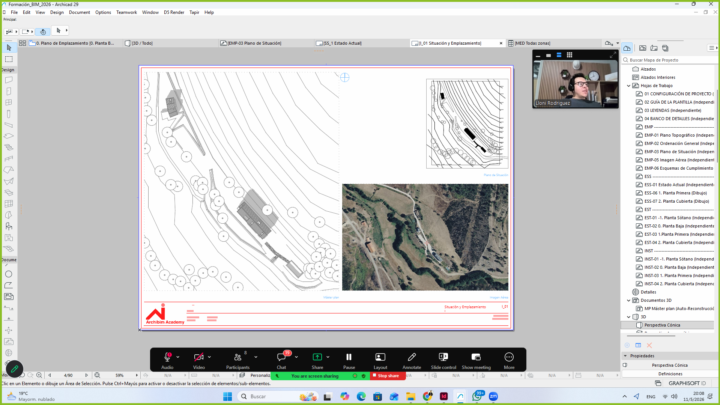
Task: Open View Map icon in Navigator
Action: [x=642, y=48]
